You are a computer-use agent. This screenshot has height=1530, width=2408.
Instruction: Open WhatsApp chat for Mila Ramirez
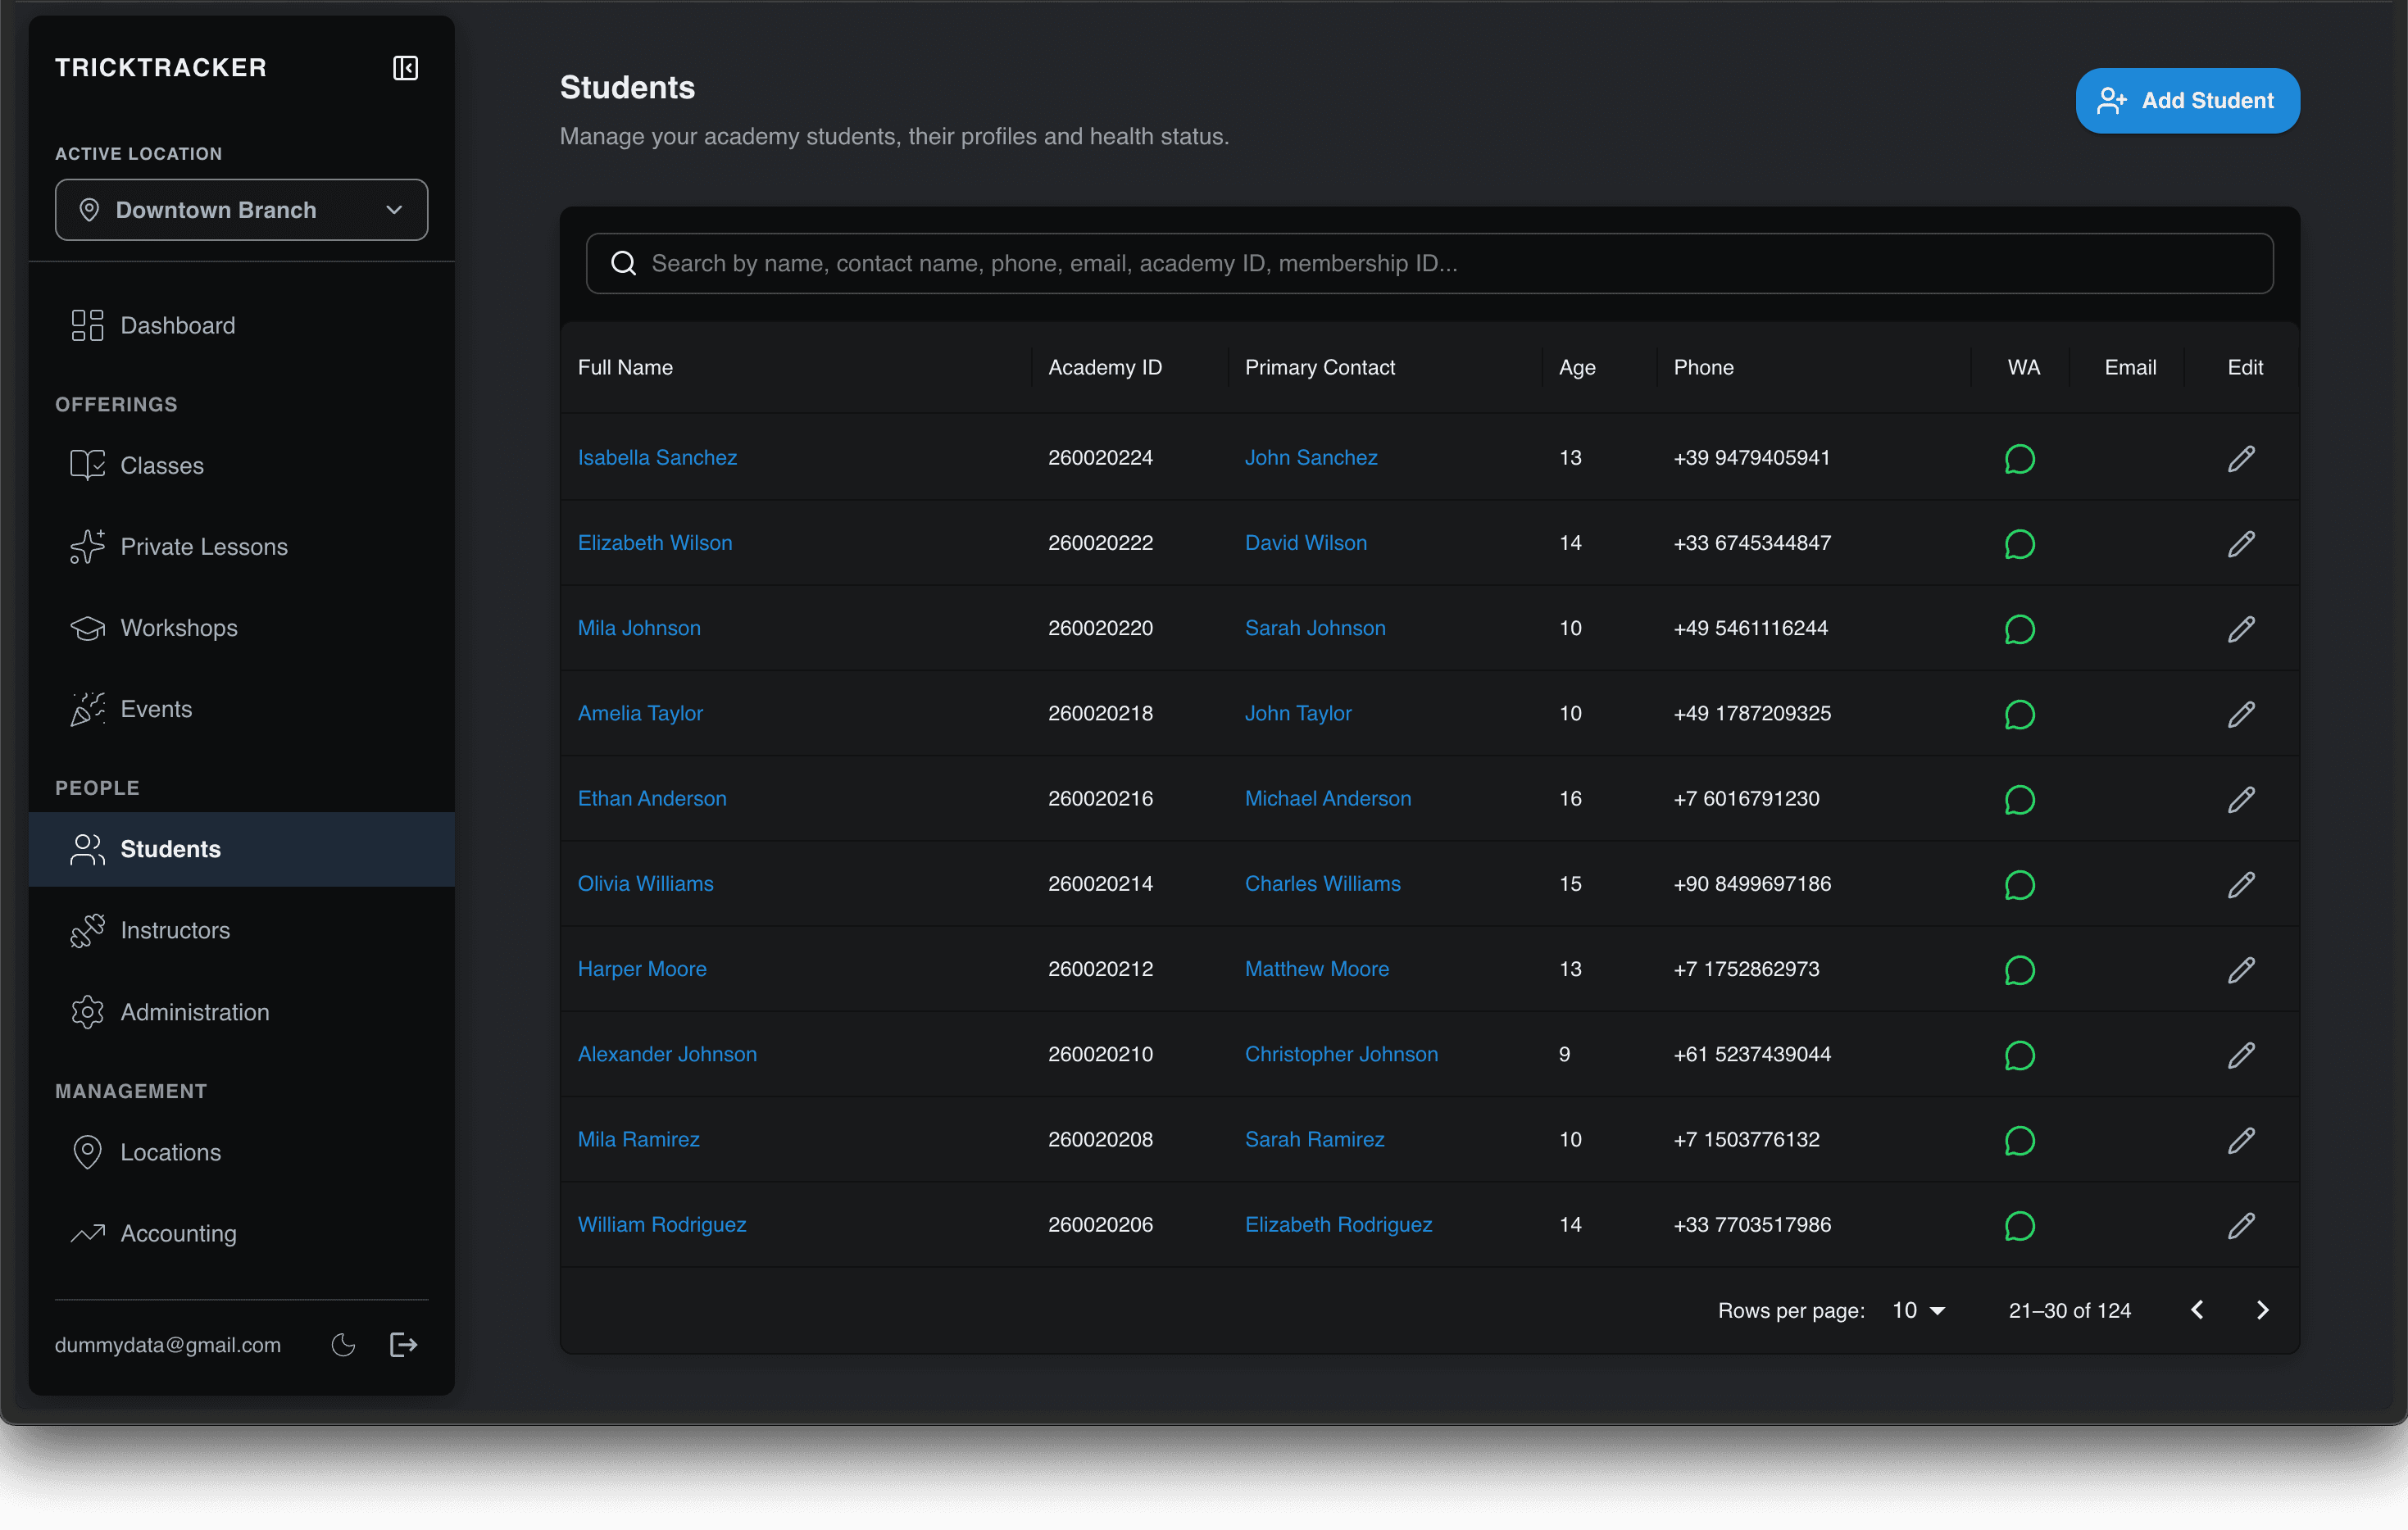pos(2020,1140)
